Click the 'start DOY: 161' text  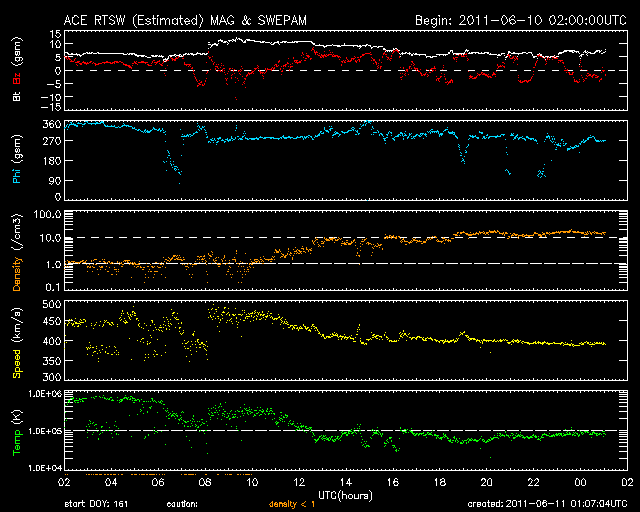[96, 504]
